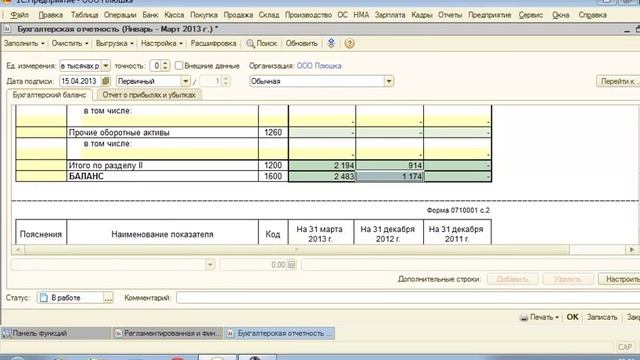Open the Производство menu
Image resolution: width=640 pixels, height=360 pixels.
click(x=308, y=15)
